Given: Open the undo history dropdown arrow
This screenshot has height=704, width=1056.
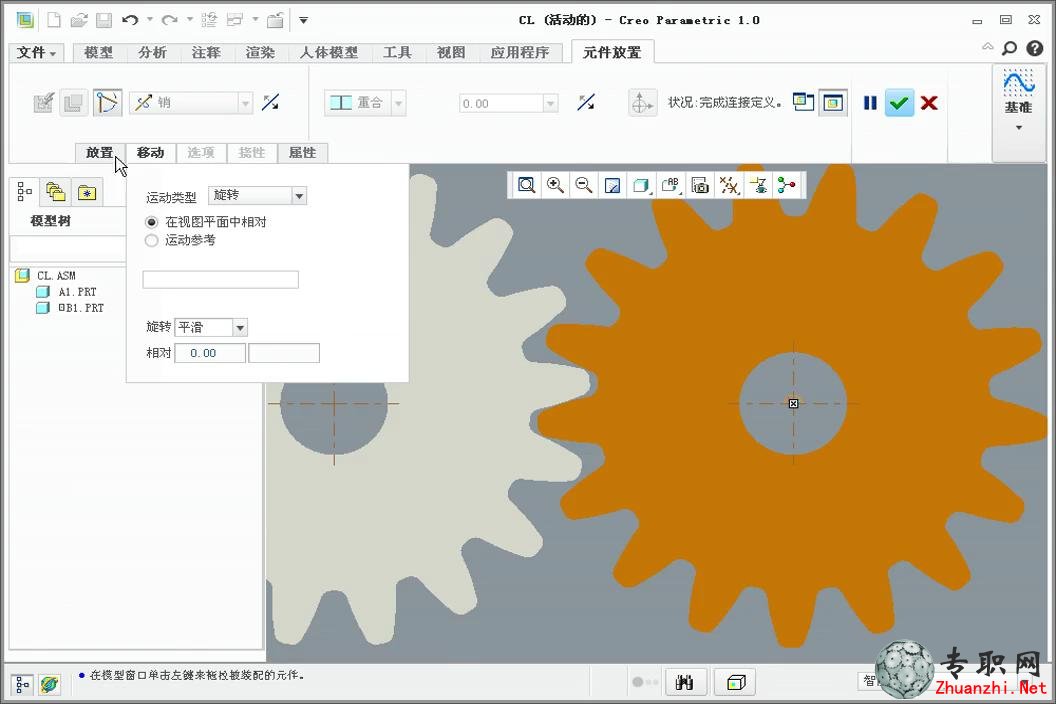Looking at the screenshot, I should click(x=150, y=20).
